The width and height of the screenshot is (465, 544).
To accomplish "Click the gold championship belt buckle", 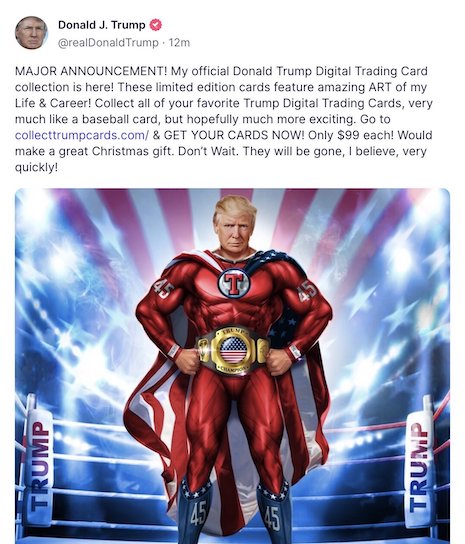I will click(x=233, y=351).
